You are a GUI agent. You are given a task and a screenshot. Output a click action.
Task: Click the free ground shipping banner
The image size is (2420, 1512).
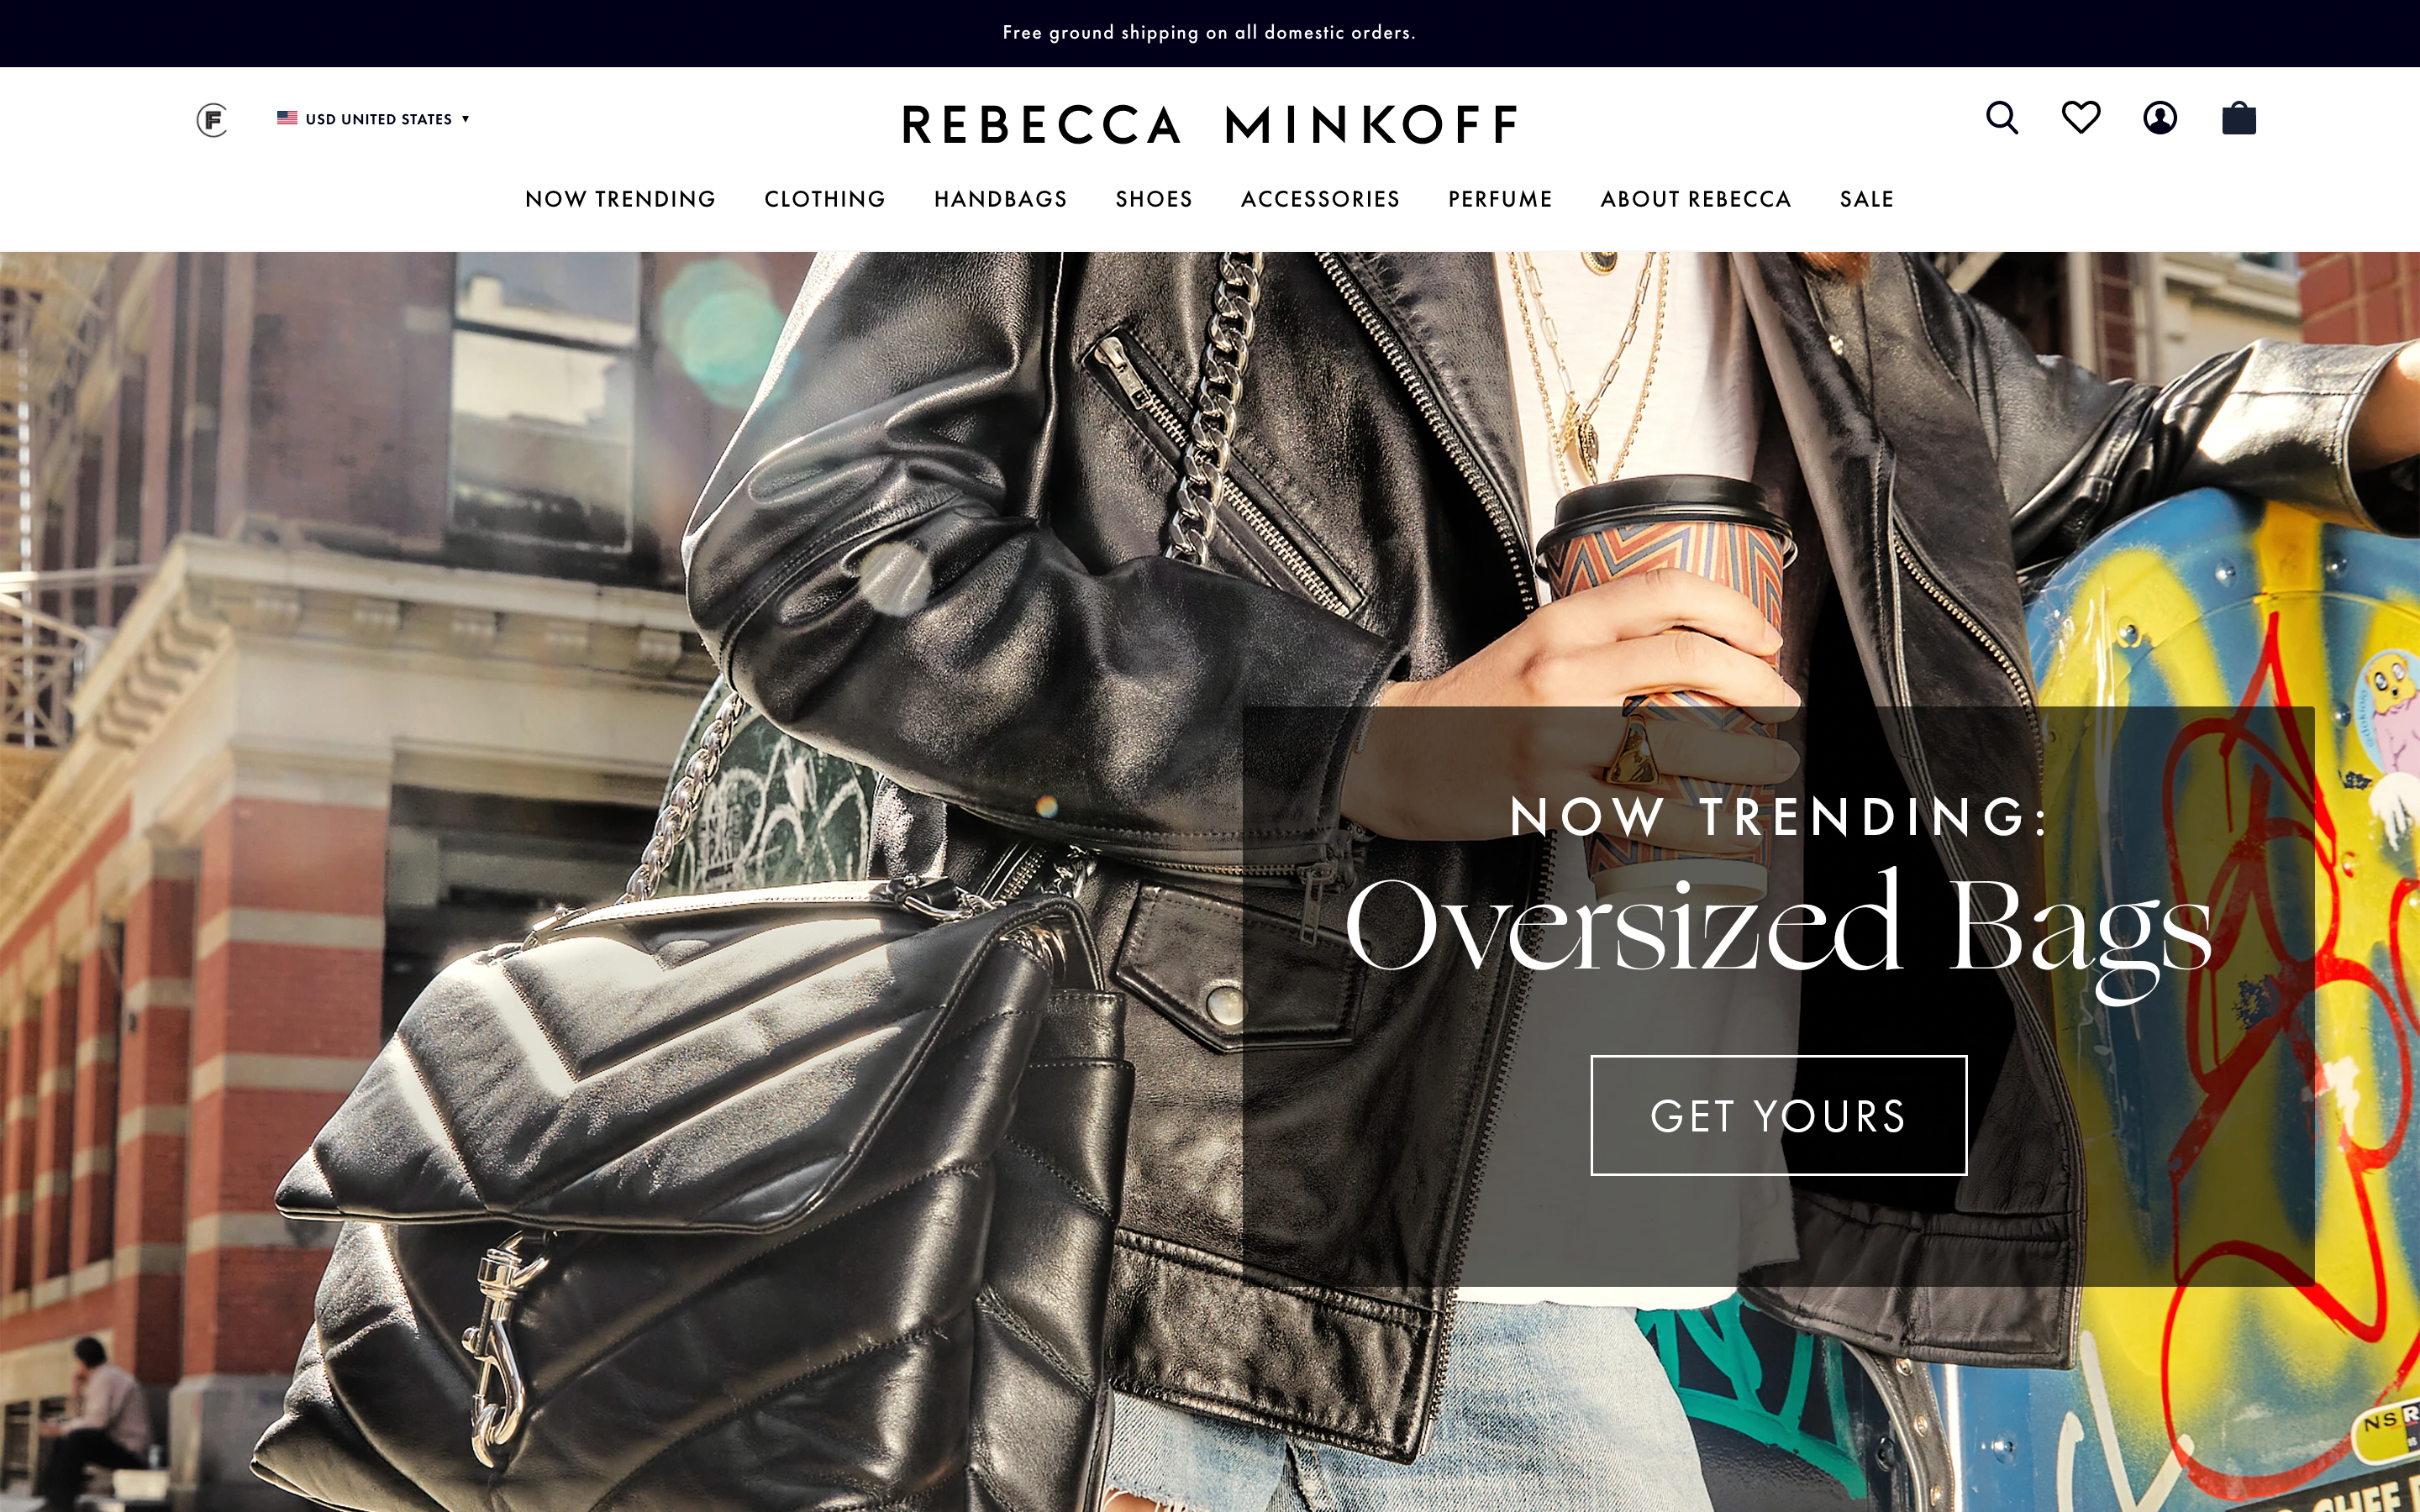pyautogui.click(x=1209, y=33)
